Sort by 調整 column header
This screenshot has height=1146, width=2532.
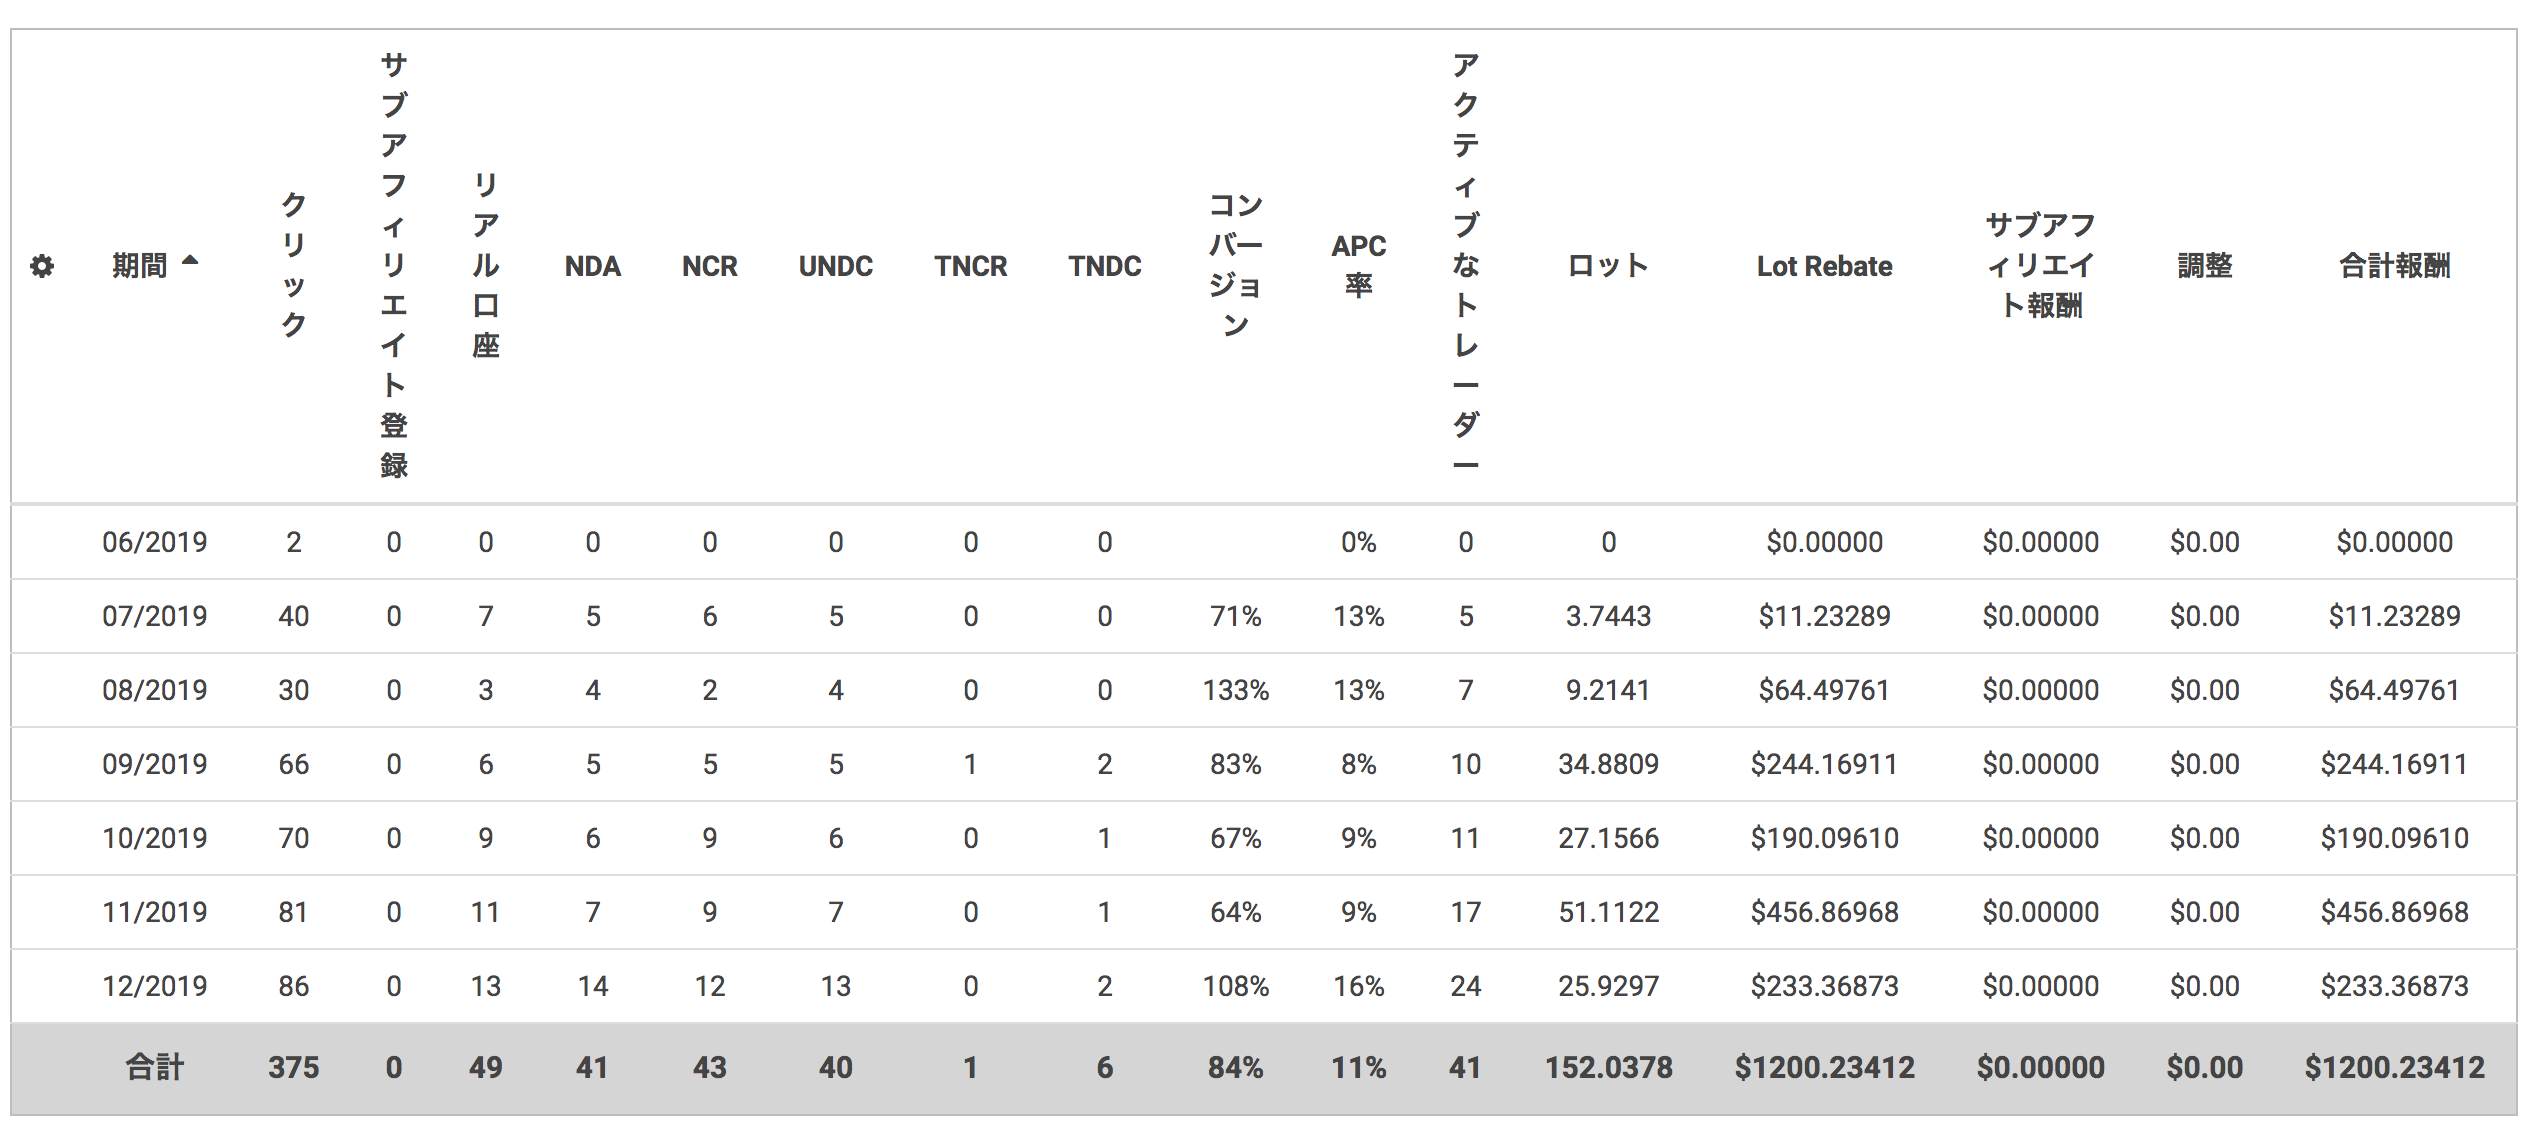click(2204, 266)
